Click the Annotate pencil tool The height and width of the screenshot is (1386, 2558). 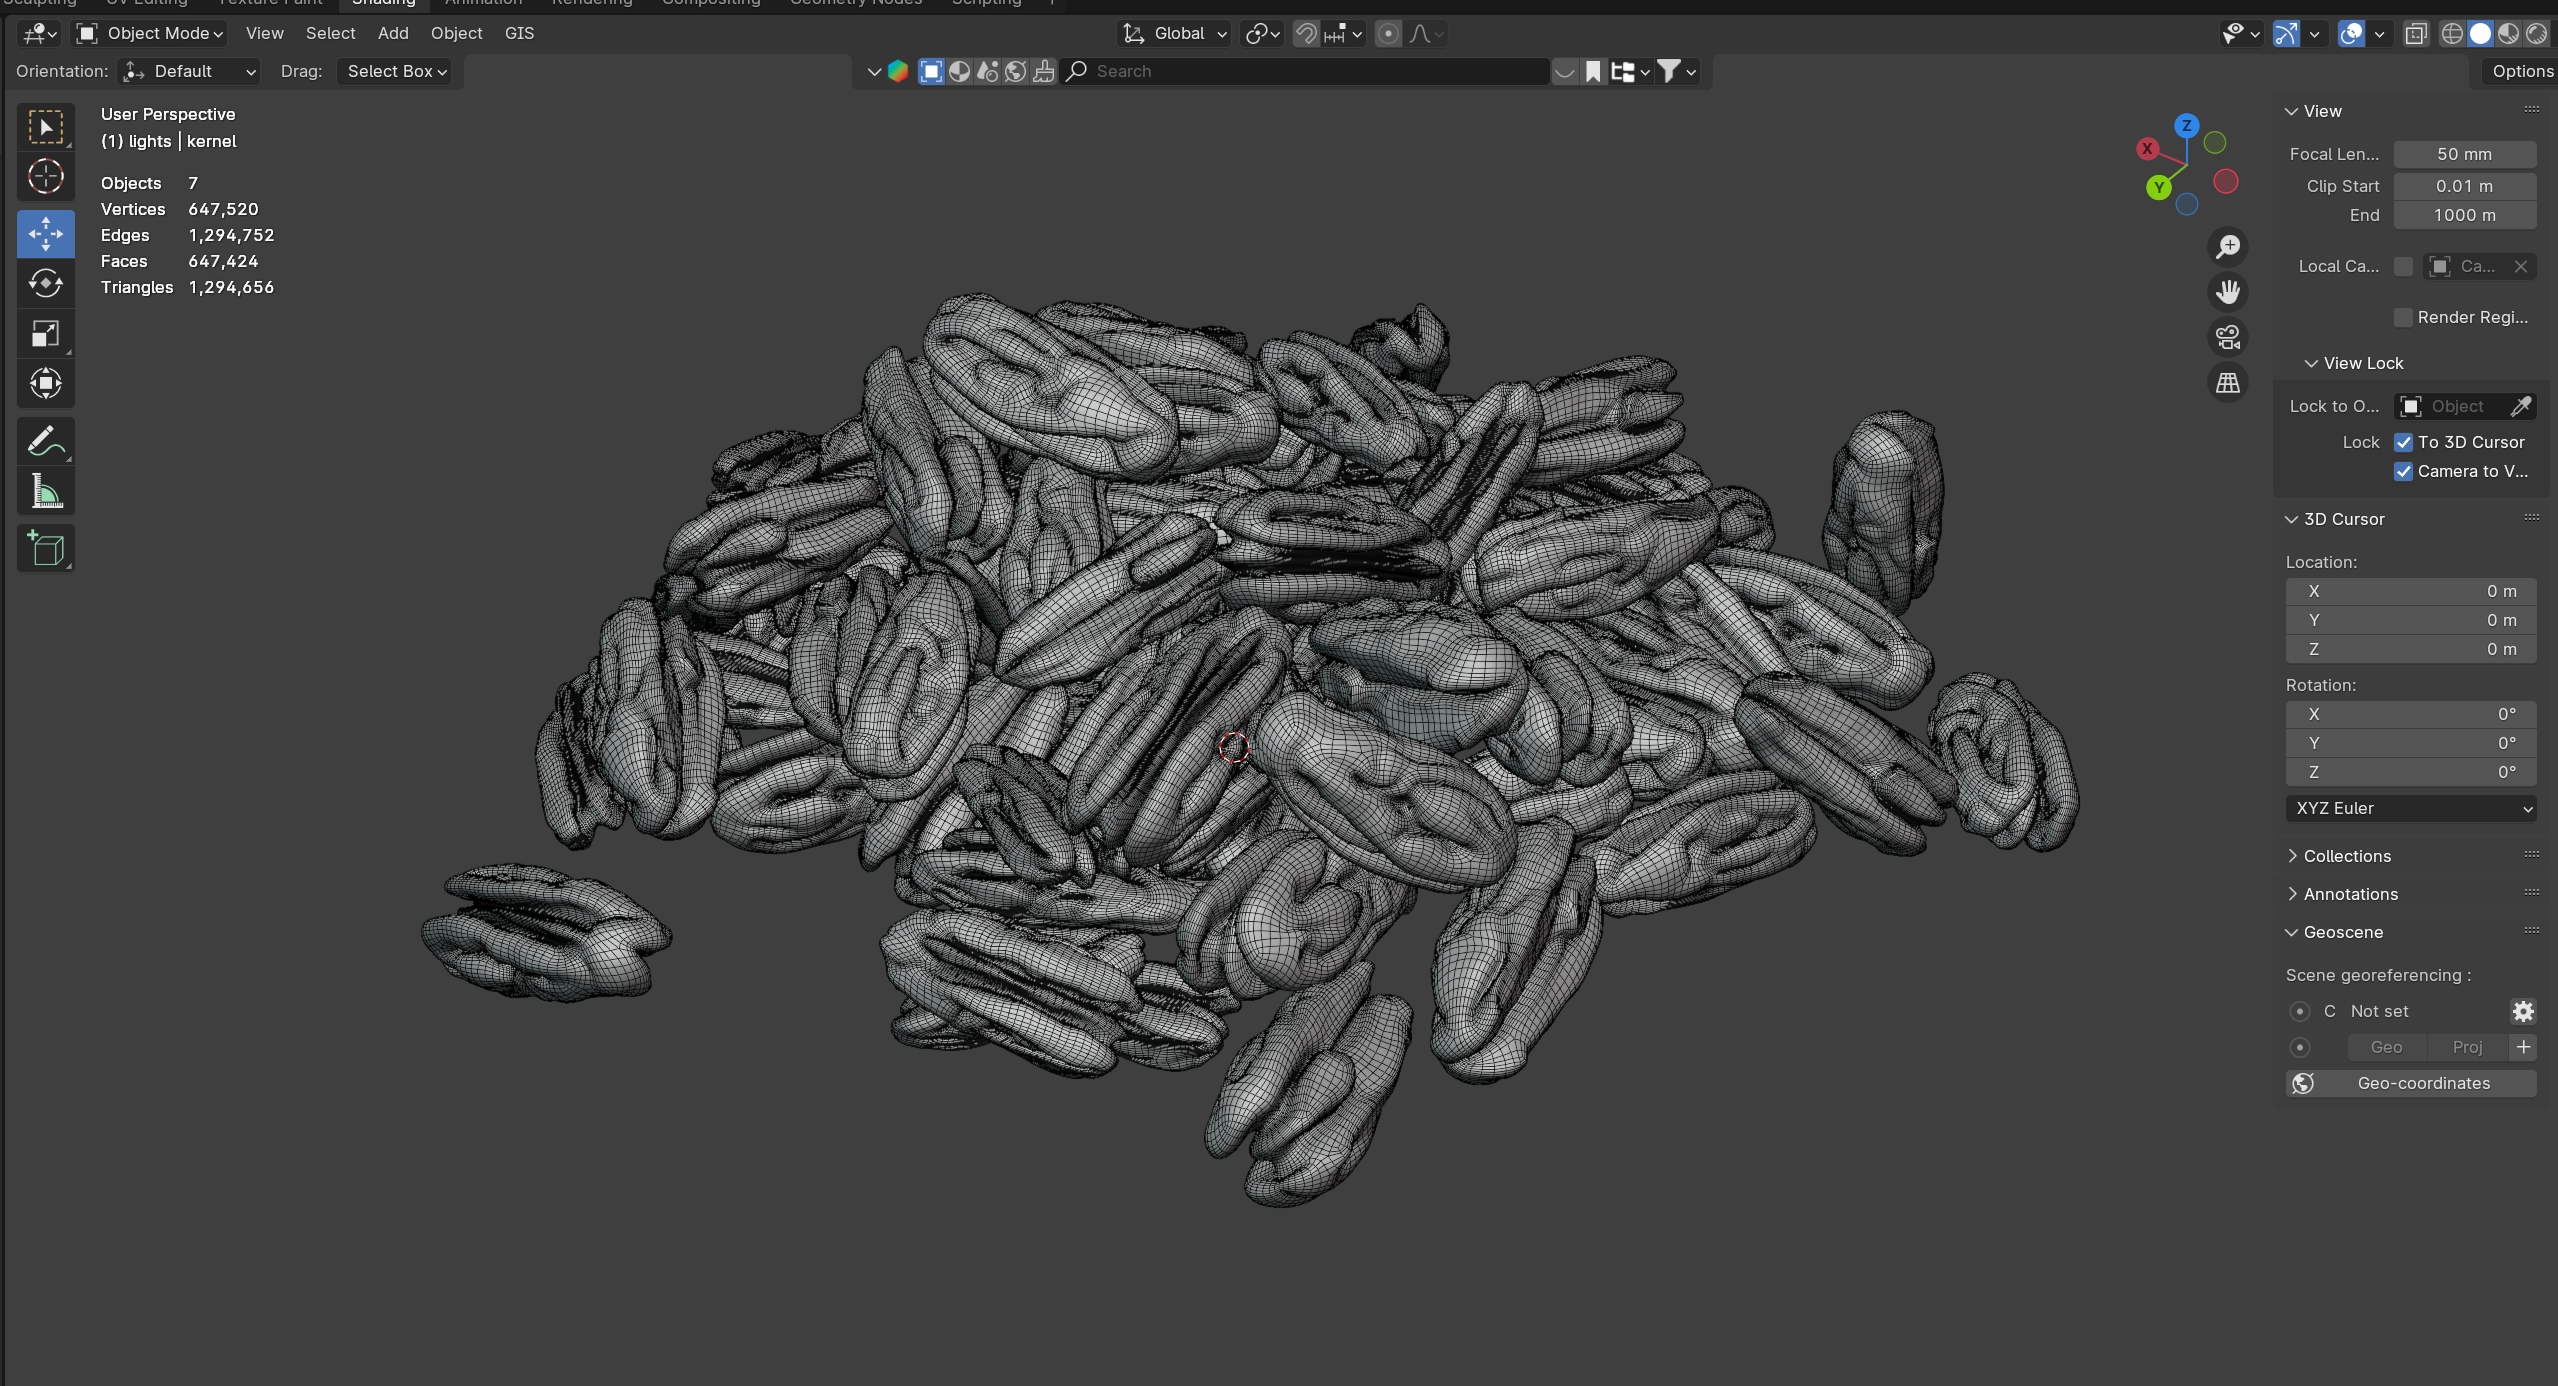(45, 441)
